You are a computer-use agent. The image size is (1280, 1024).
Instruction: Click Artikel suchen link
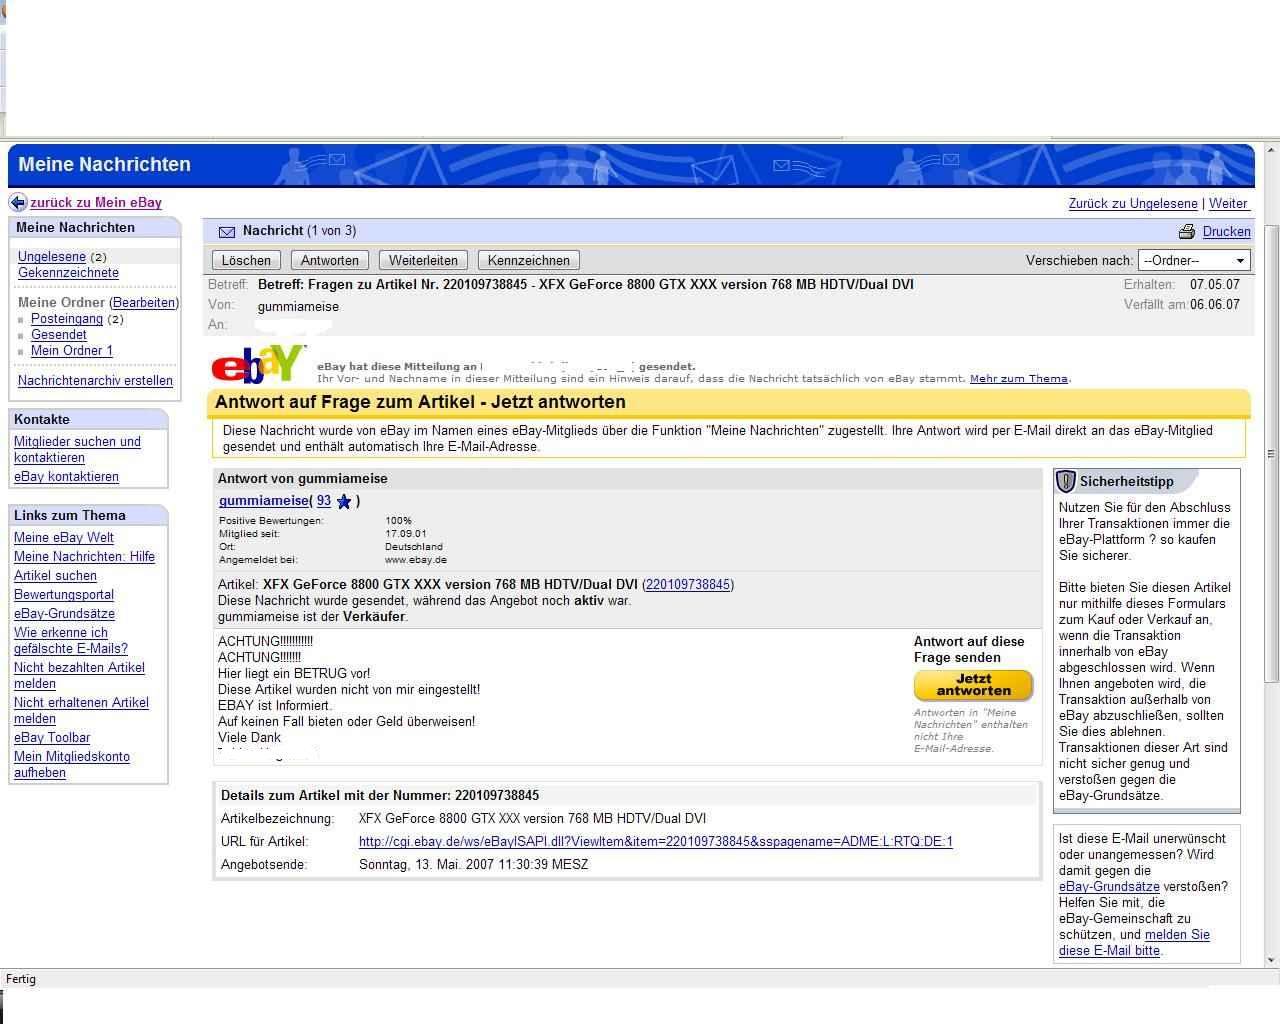point(55,576)
